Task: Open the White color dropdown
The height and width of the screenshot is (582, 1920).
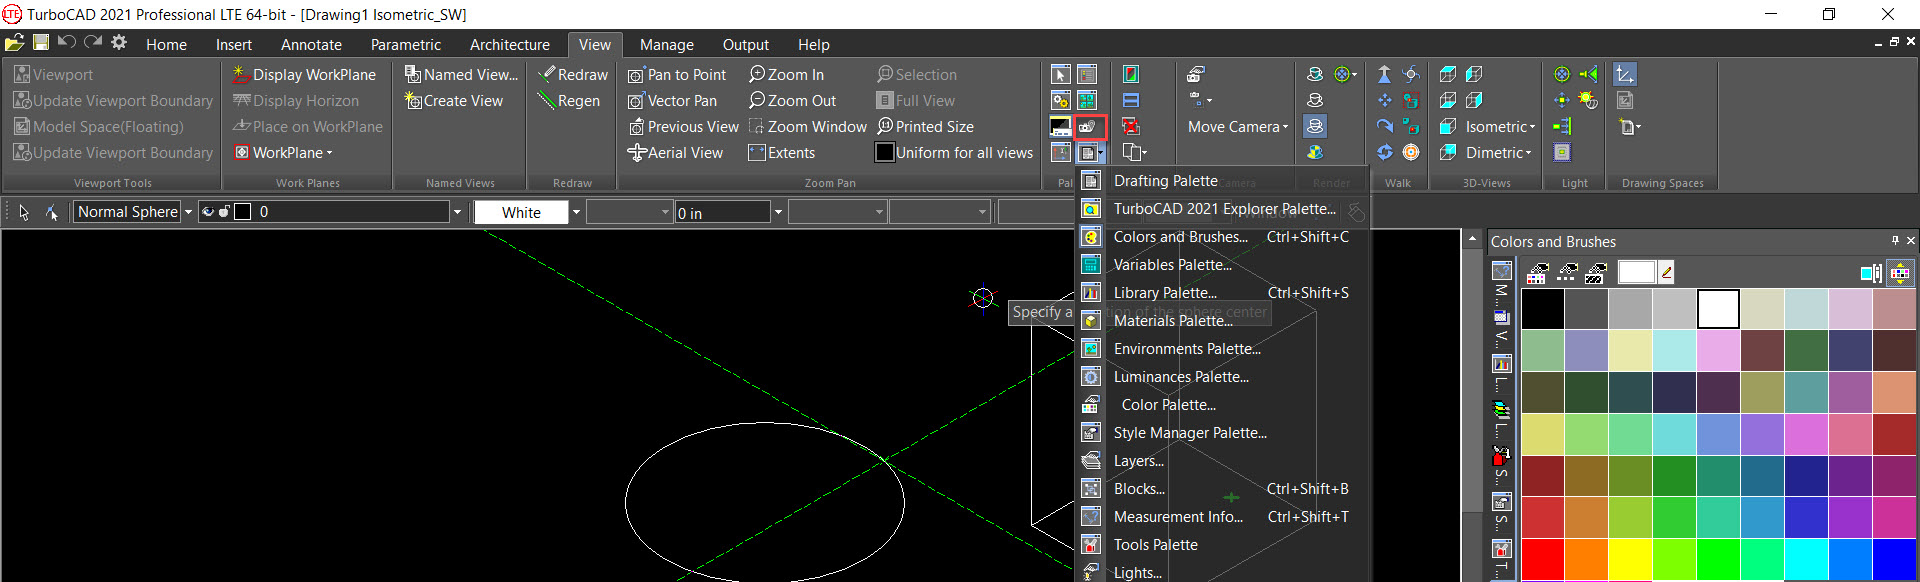Action: [576, 212]
